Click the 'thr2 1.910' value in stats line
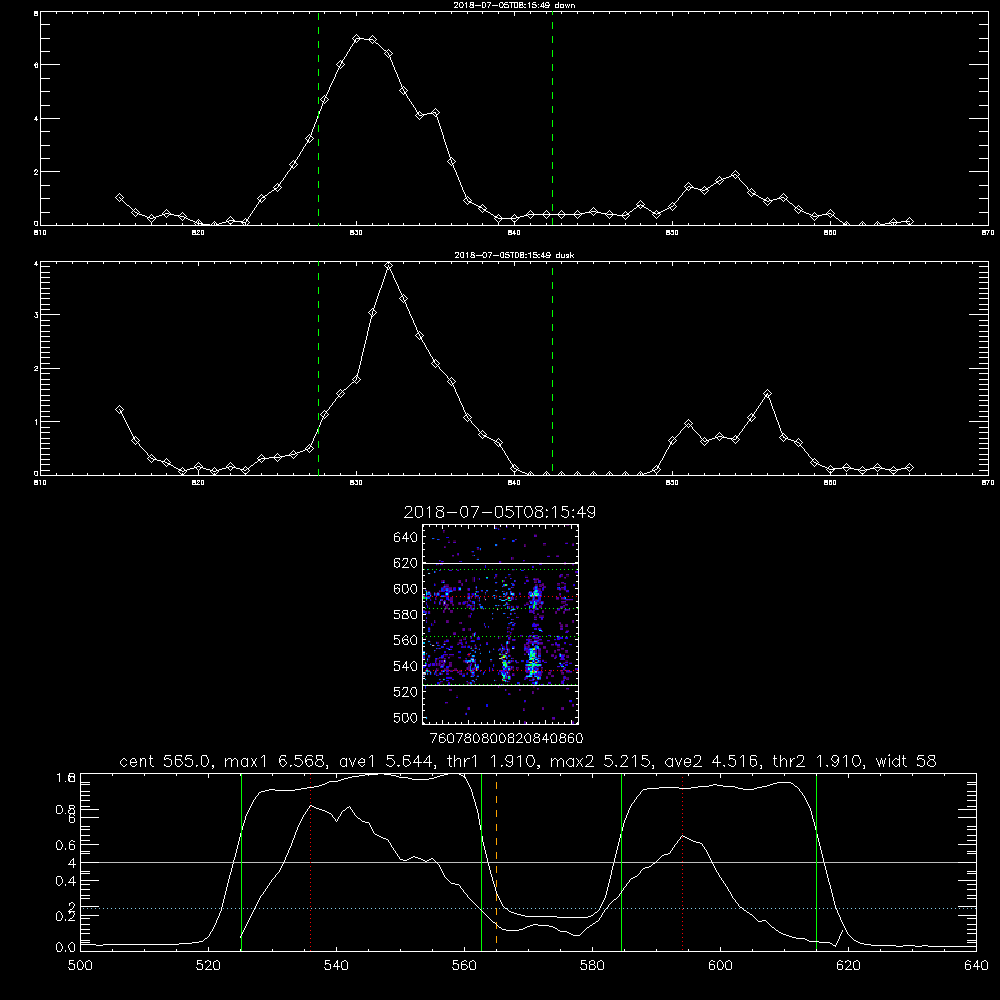The width and height of the screenshot is (1000, 1000). coord(817,761)
